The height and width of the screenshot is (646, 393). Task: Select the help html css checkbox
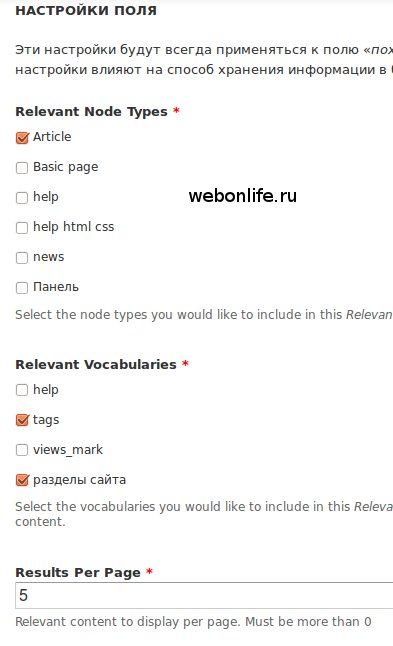pos(22,227)
